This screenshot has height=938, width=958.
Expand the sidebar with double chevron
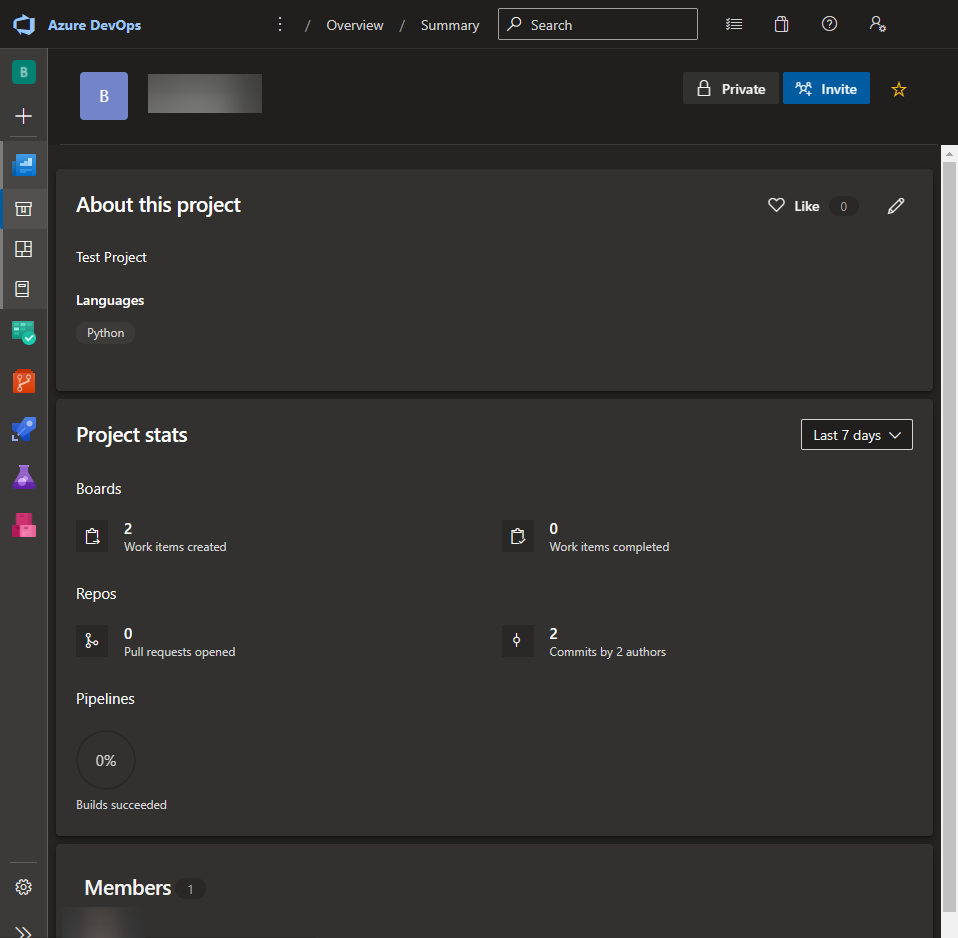click(24, 932)
